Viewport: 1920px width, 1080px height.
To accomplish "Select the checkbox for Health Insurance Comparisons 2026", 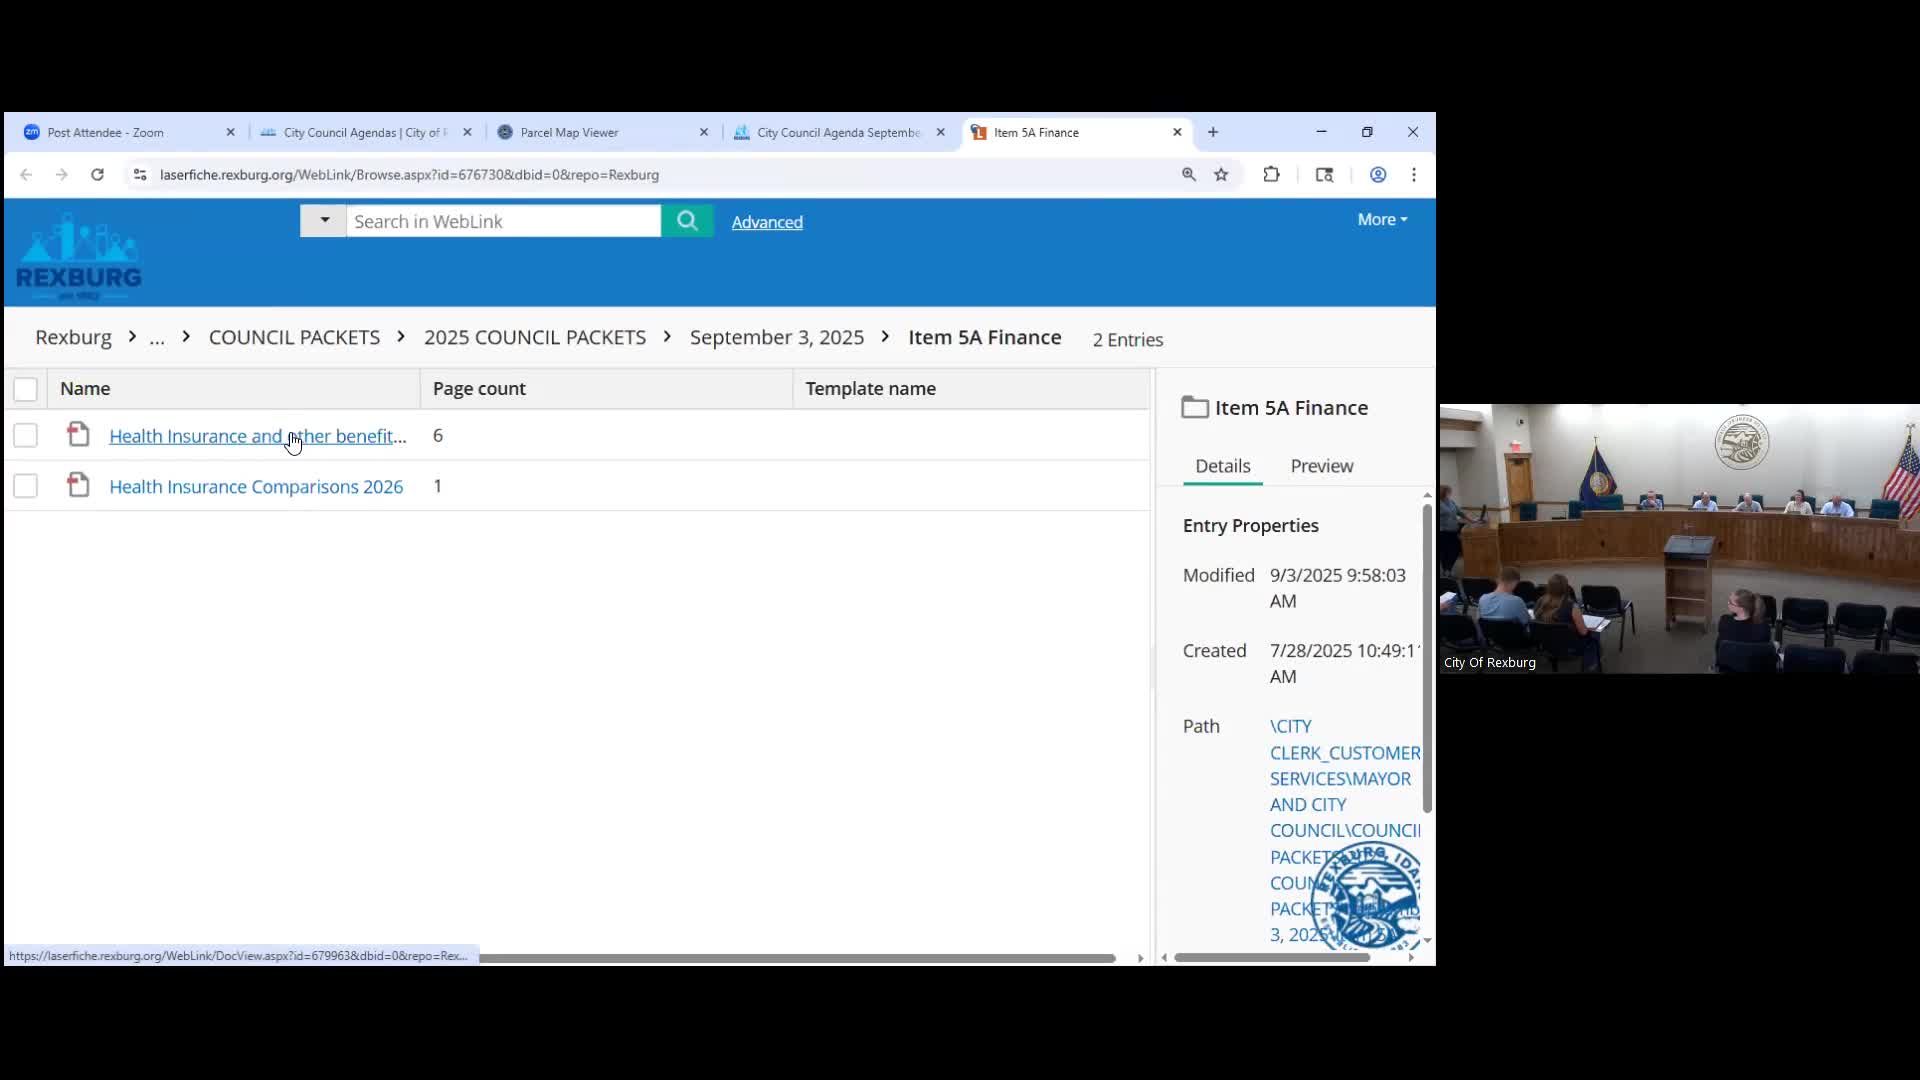I will tap(26, 486).
